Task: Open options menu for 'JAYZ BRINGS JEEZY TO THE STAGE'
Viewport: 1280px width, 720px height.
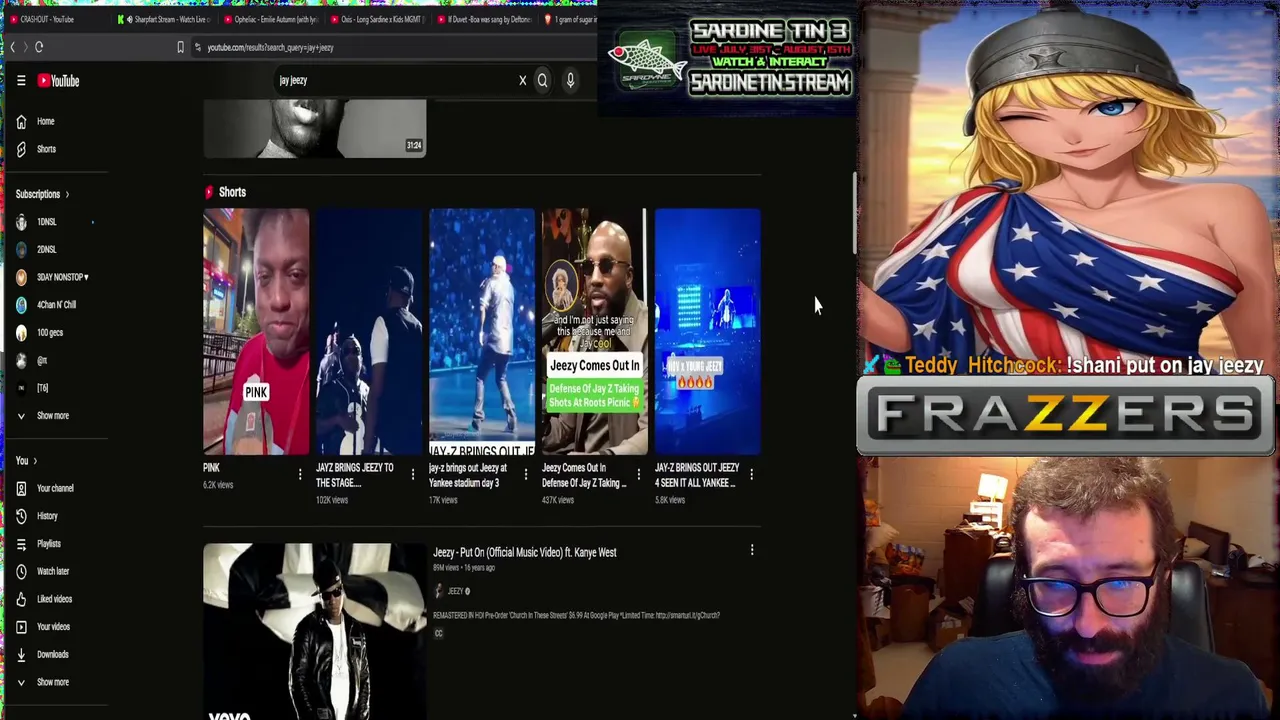Action: click(413, 474)
